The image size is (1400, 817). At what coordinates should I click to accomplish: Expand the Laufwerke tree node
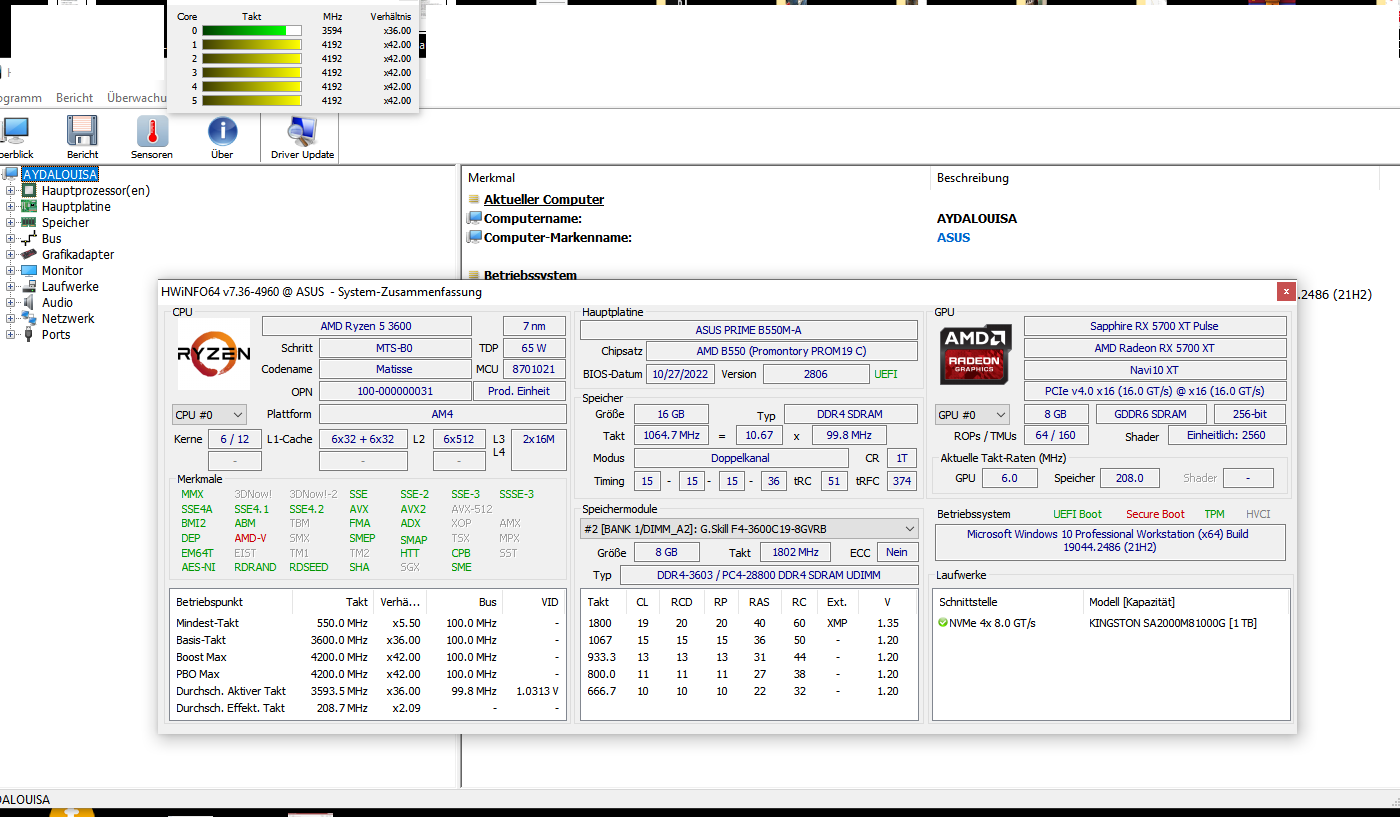[11, 286]
